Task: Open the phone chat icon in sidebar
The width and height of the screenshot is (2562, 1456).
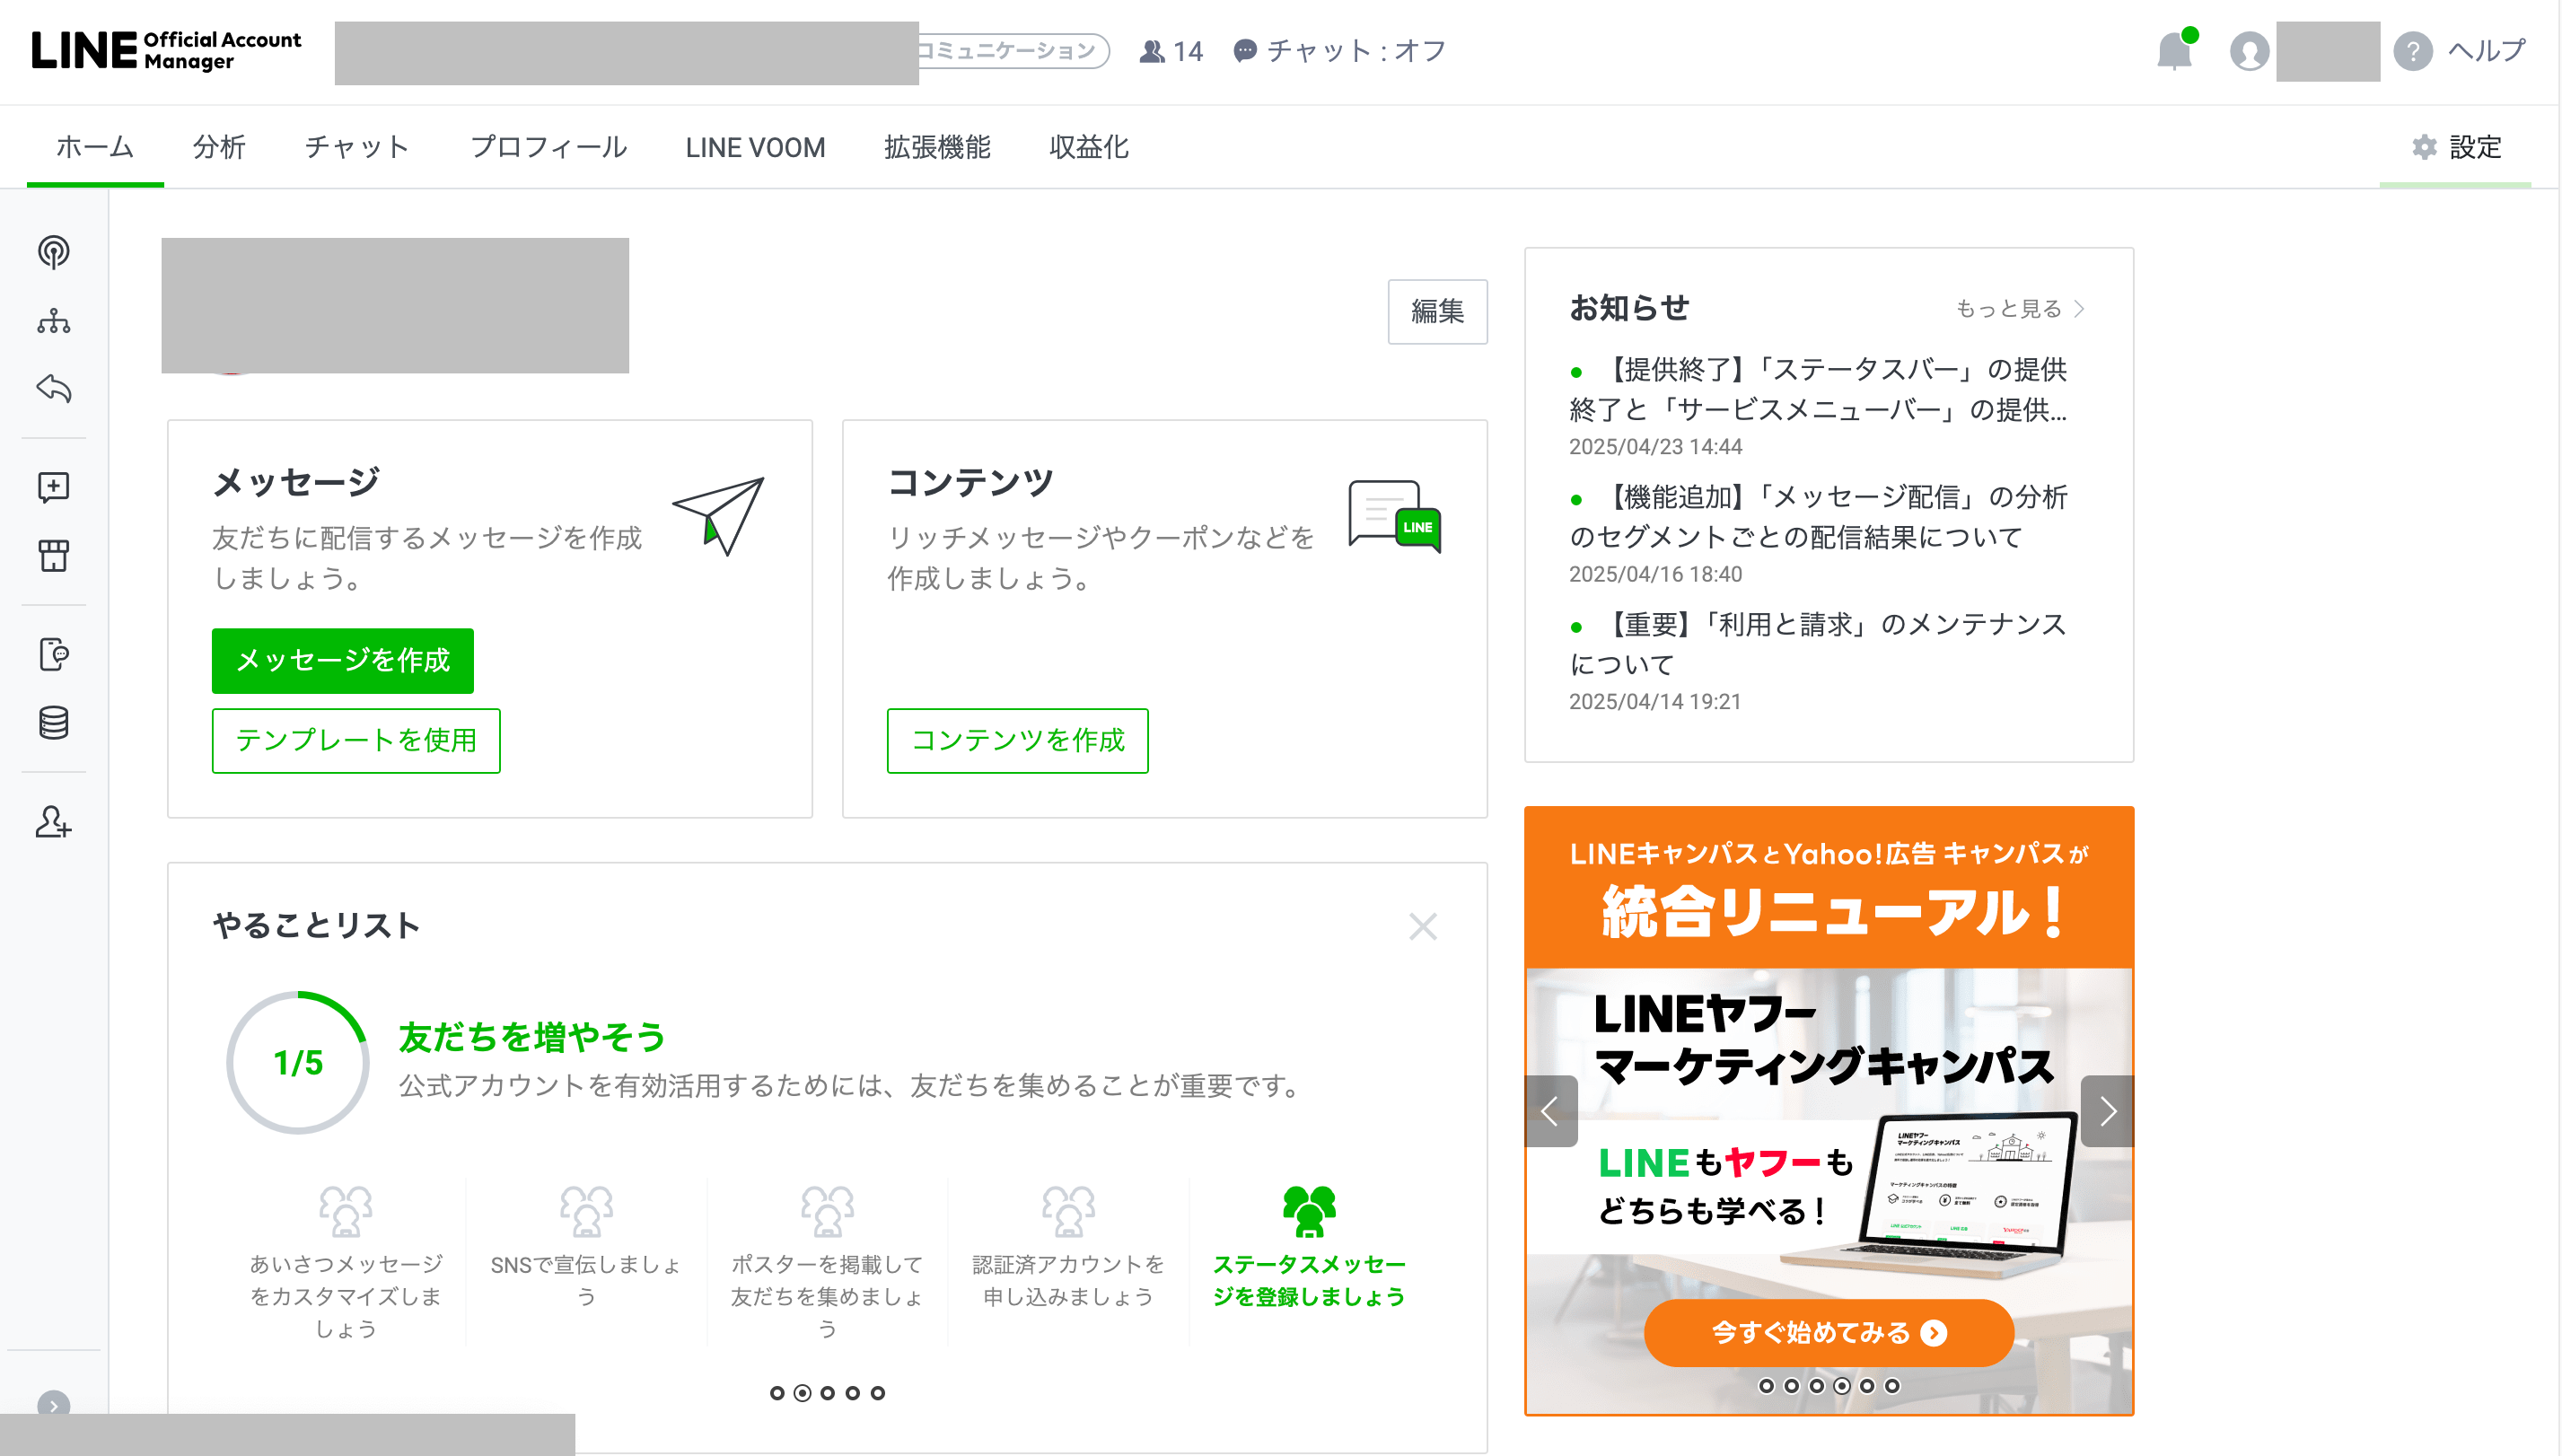Action: pyautogui.click(x=54, y=654)
